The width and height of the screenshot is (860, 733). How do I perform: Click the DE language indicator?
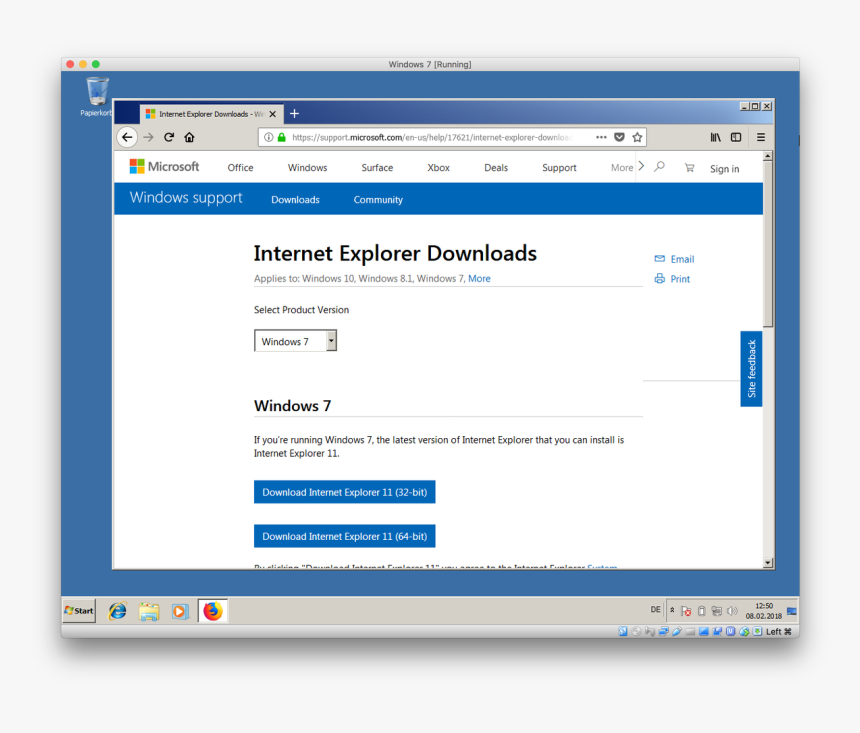pyautogui.click(x=655, y=610)
